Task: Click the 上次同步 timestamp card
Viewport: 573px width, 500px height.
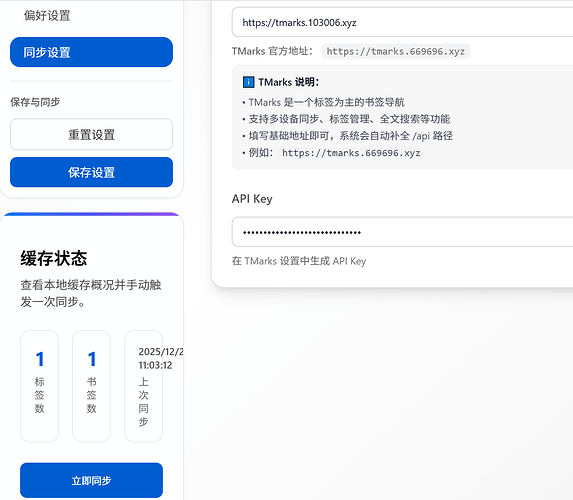Action: [x=144, y=386]
